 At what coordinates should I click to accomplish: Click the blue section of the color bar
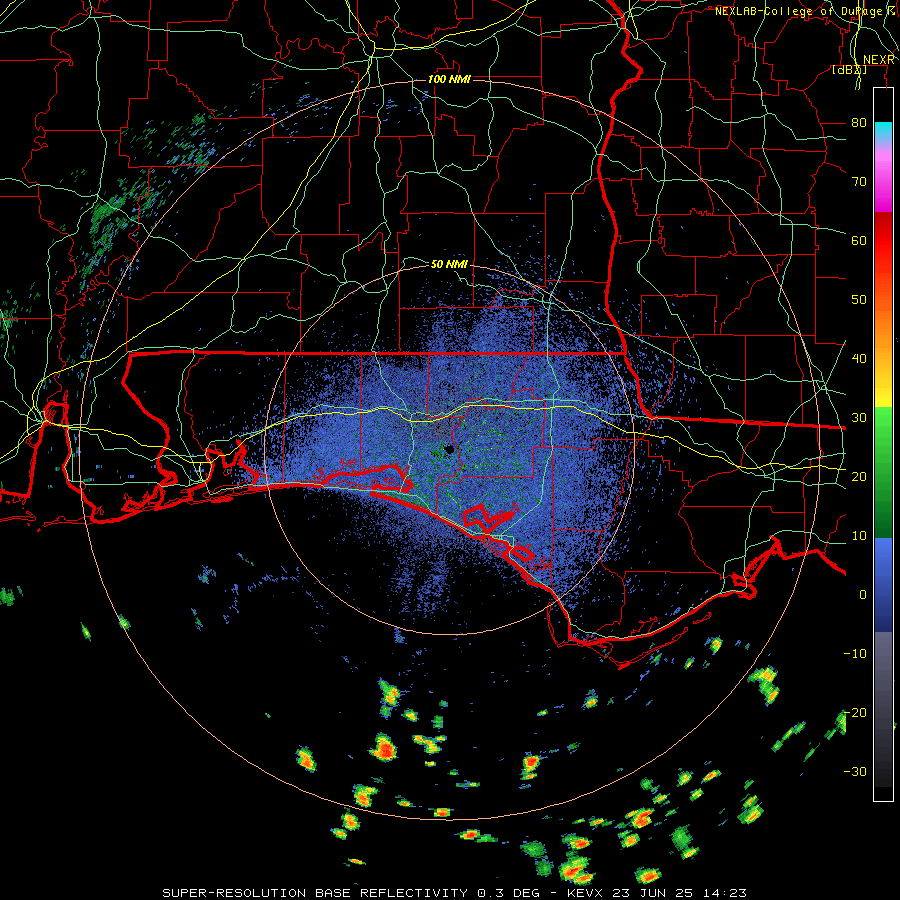pyautogui.click(x=883, y=584)
